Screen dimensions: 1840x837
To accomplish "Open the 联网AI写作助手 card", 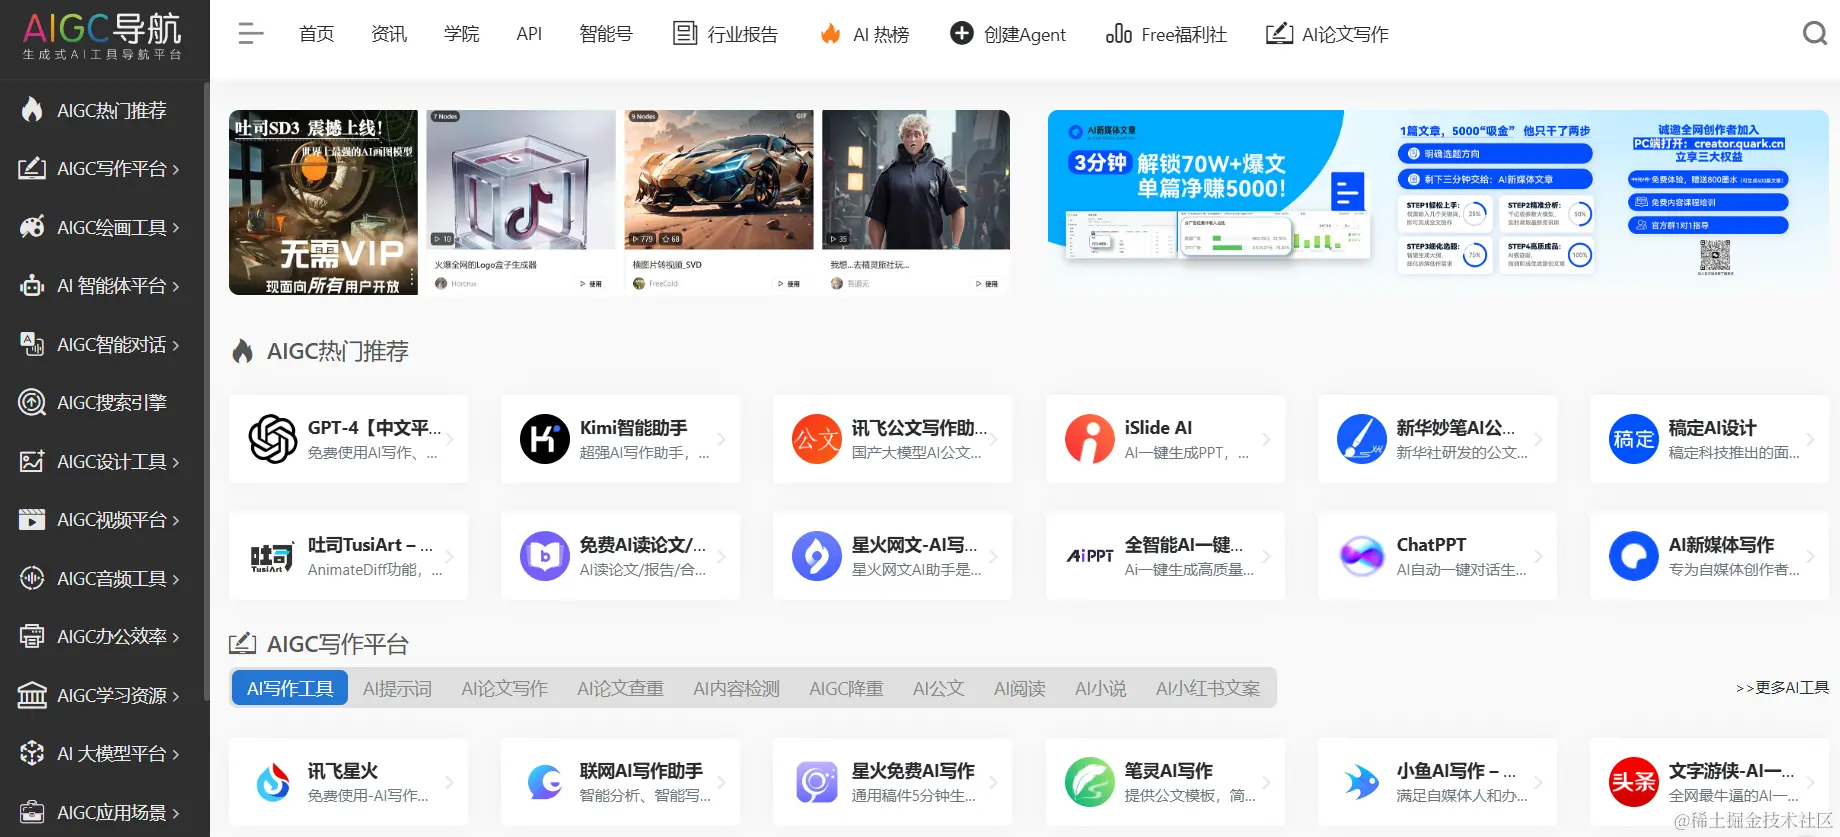I will click(620, 782).
